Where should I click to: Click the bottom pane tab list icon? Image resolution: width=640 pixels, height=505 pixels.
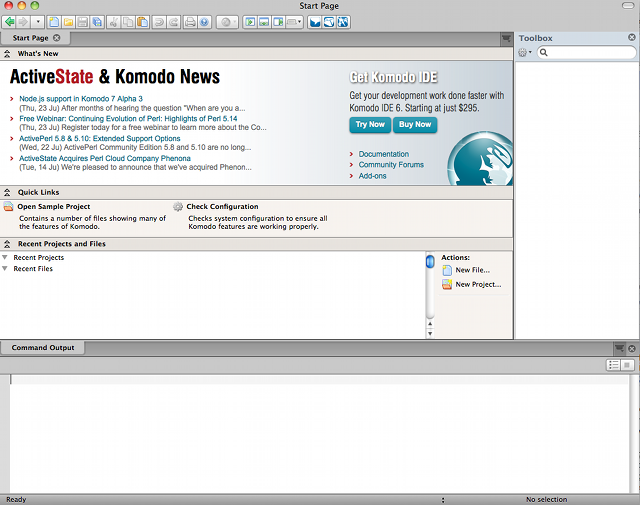click(620, 348)
